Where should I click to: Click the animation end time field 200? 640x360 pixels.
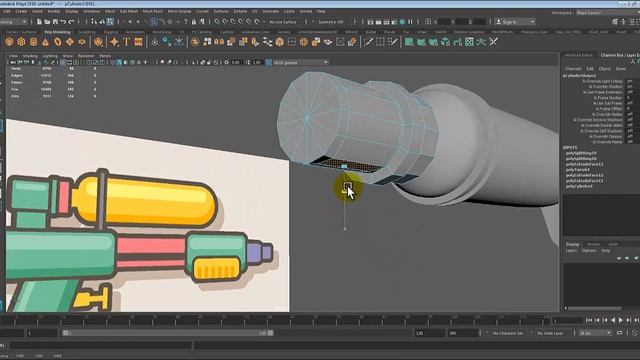point(463,333)
